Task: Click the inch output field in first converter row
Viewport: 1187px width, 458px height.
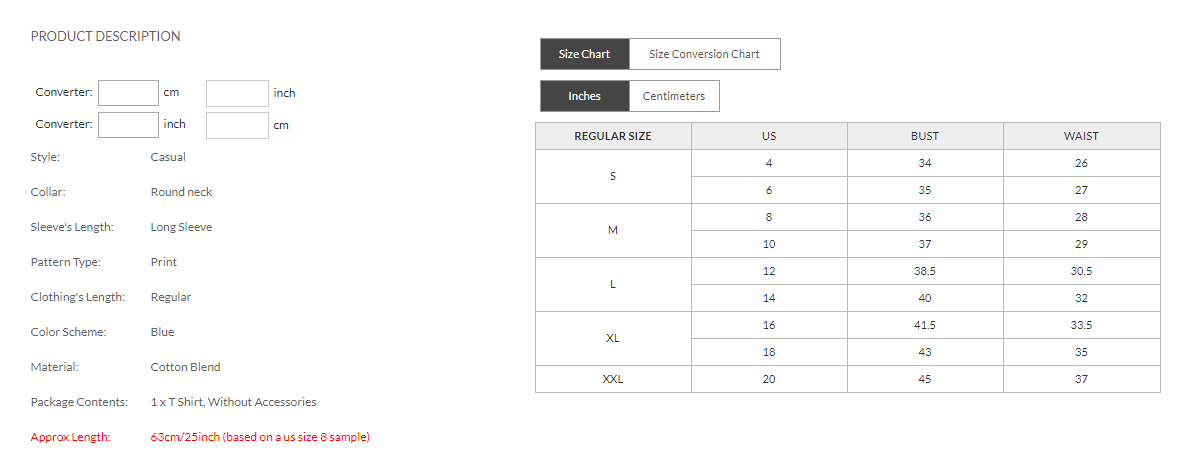Action: point(237,93)
